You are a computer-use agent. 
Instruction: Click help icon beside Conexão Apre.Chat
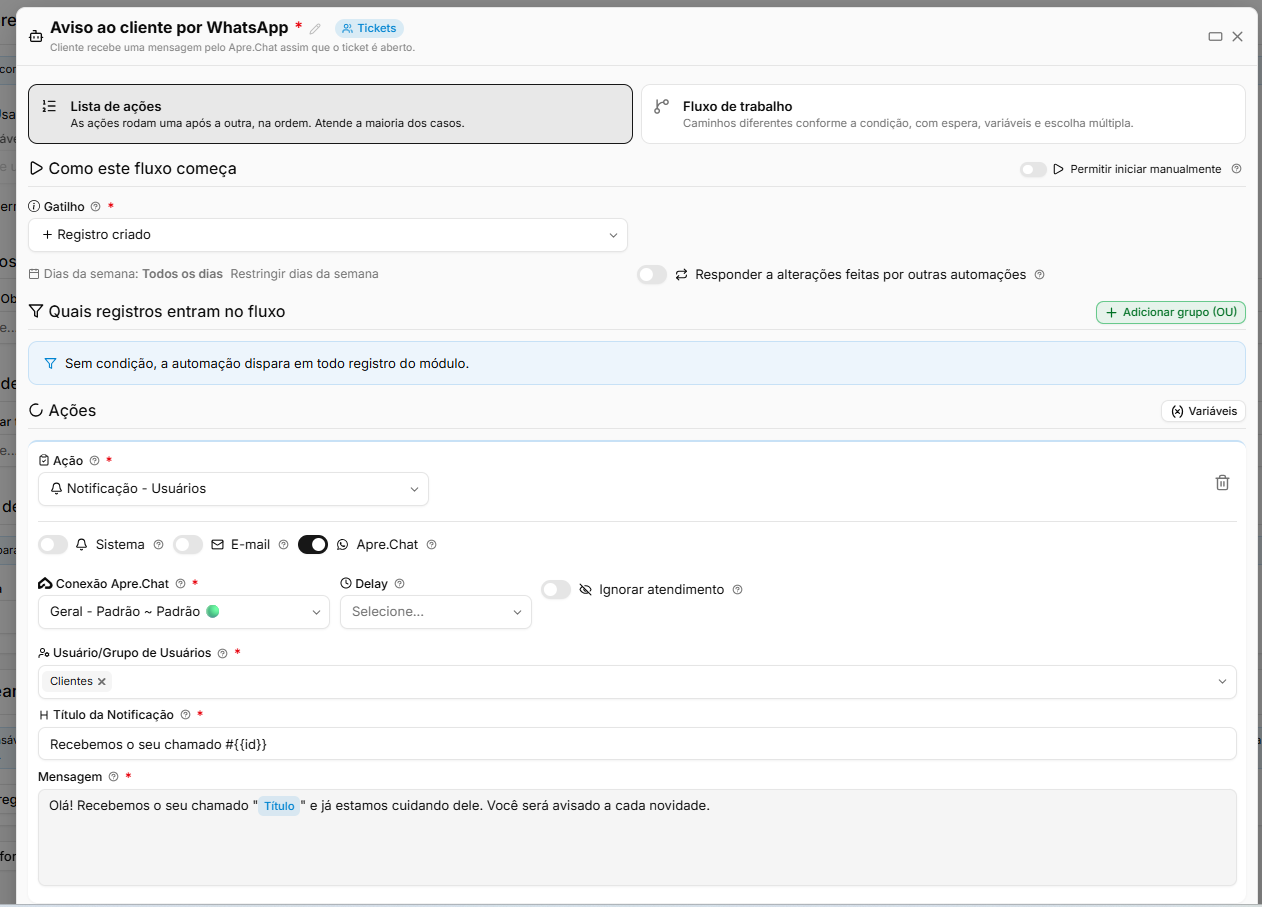coord(181,584)
